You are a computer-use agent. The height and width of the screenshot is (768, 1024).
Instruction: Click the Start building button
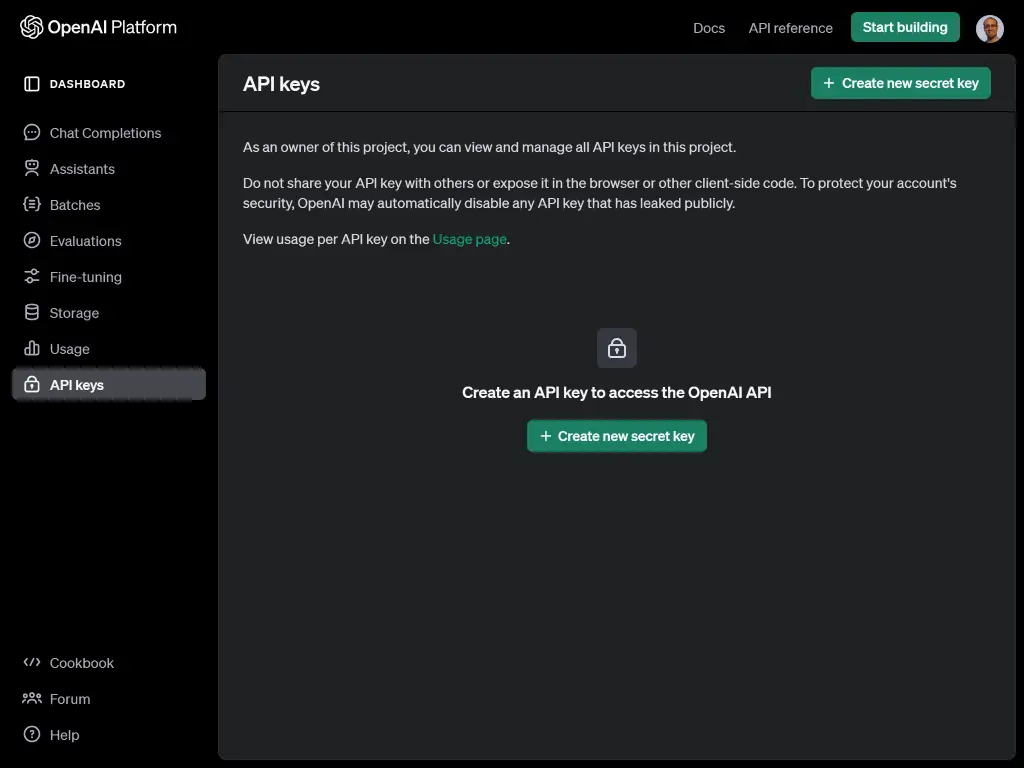click(x=904, y=27)
